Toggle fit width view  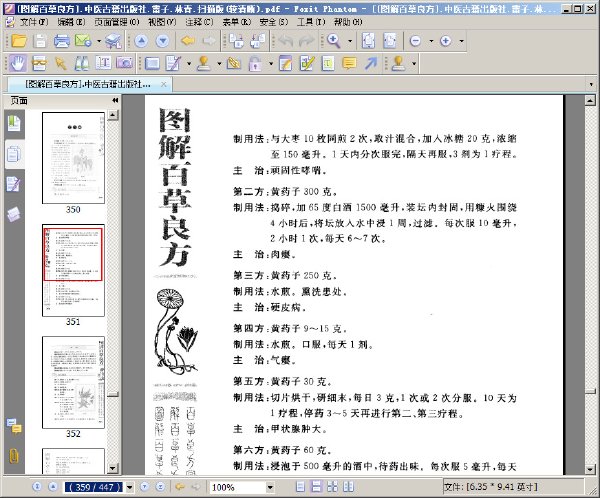[x=390, y=41]
